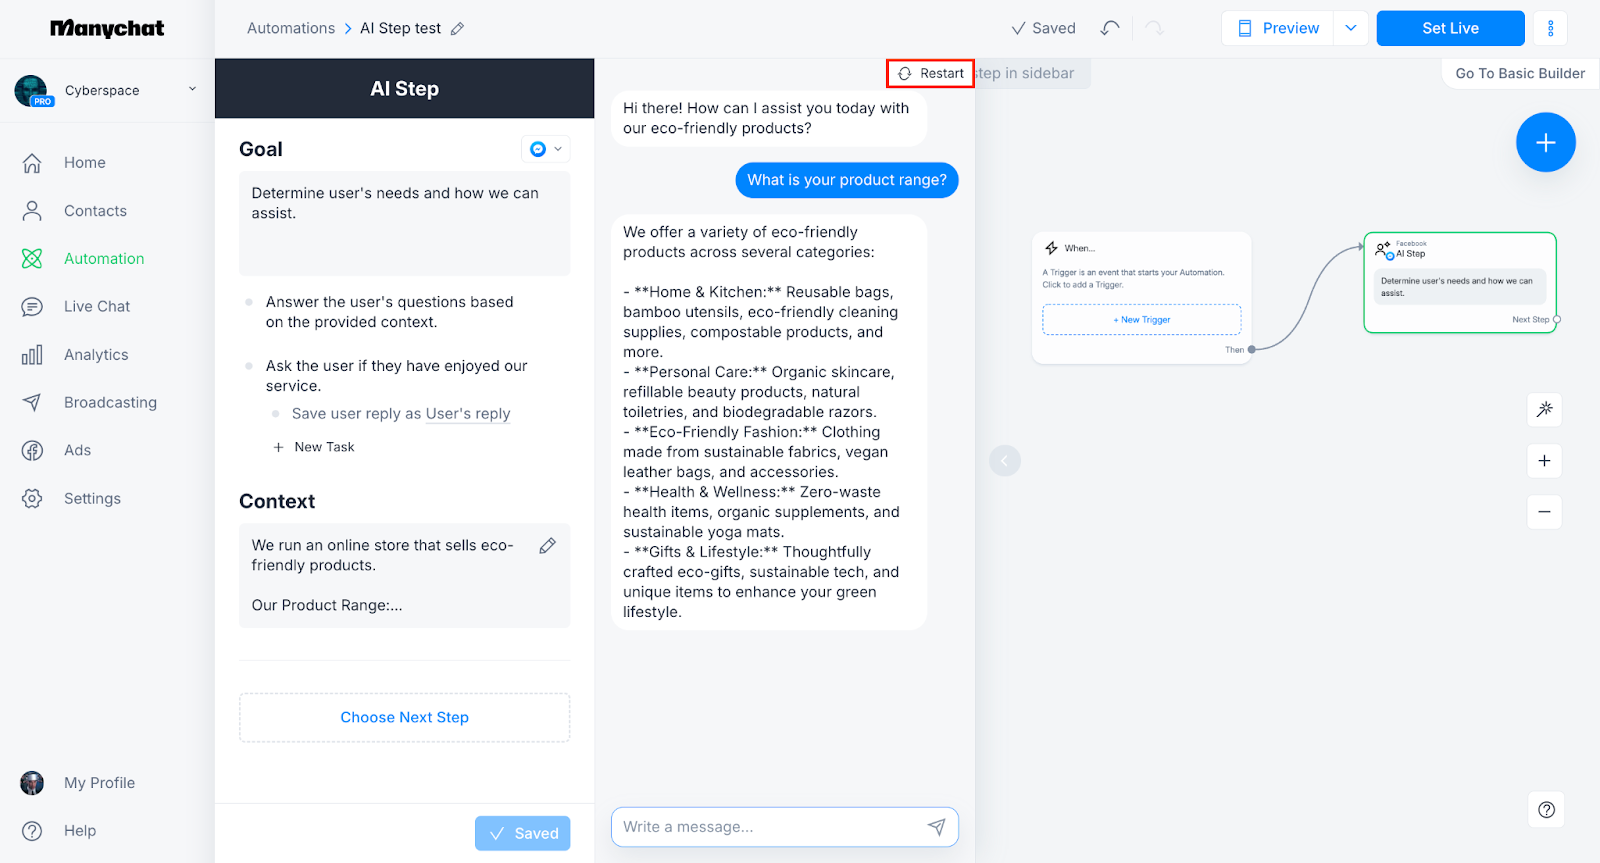Click the blue plus add-step button
Image resolution: width=1600 pixels, height=863 pixels.
(x=1545, y=143)
